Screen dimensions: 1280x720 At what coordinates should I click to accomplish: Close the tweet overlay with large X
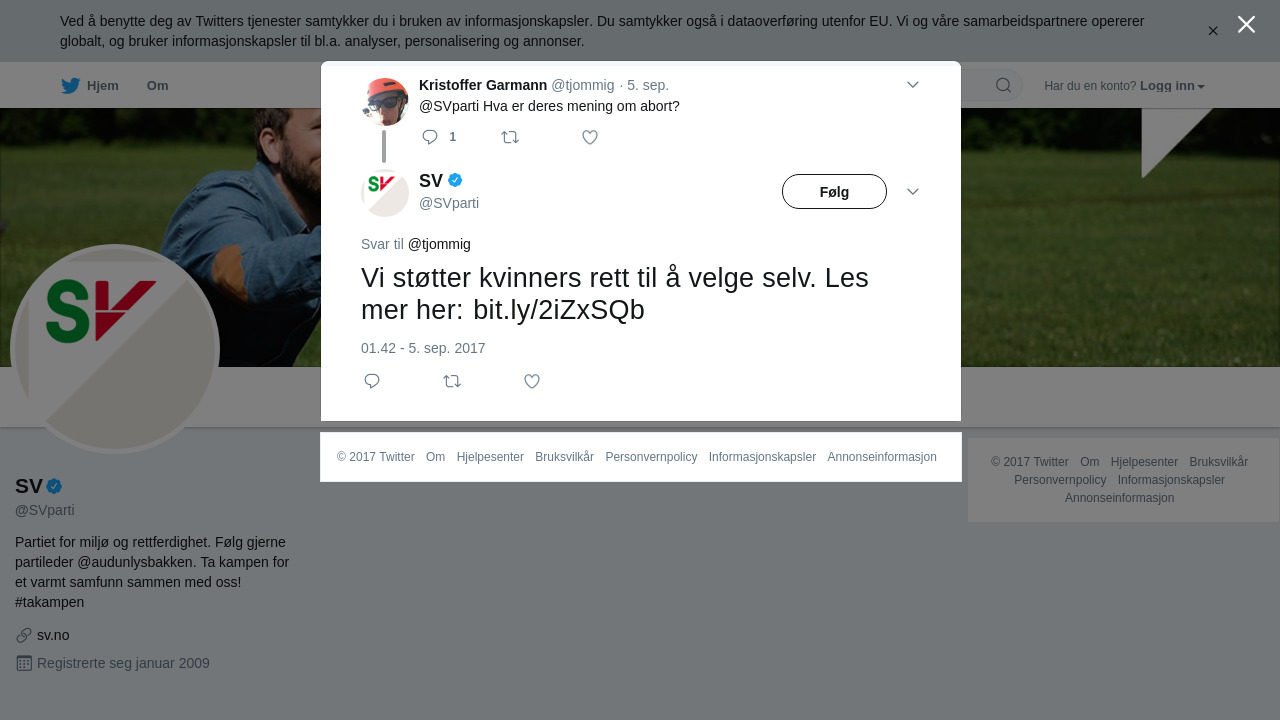1246,24
